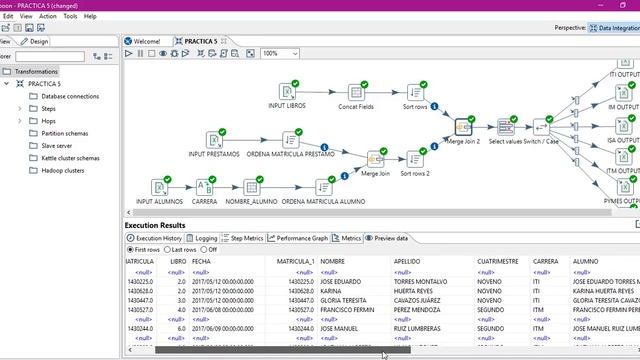
Task: Select the CARRERA step icon
Action: point(204,187)
